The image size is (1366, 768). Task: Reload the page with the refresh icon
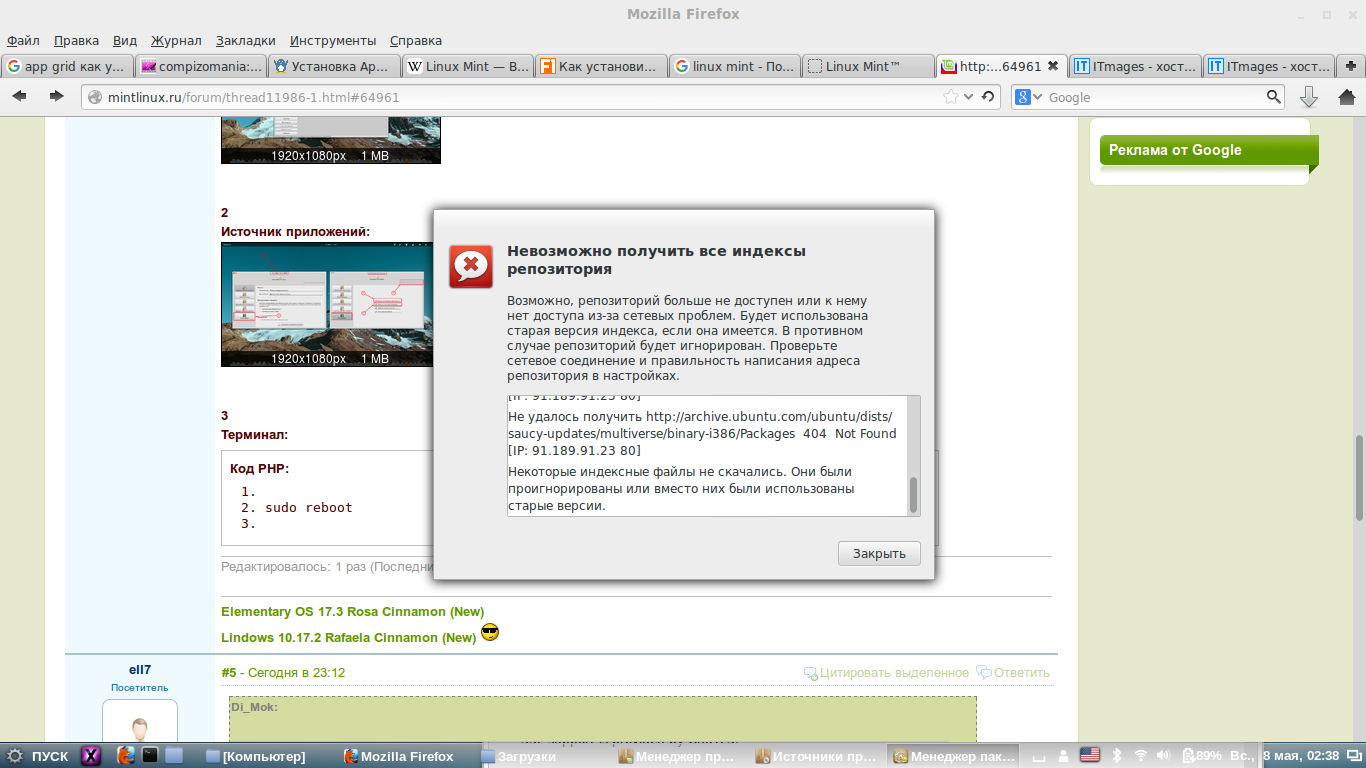[x=988, y=97]
